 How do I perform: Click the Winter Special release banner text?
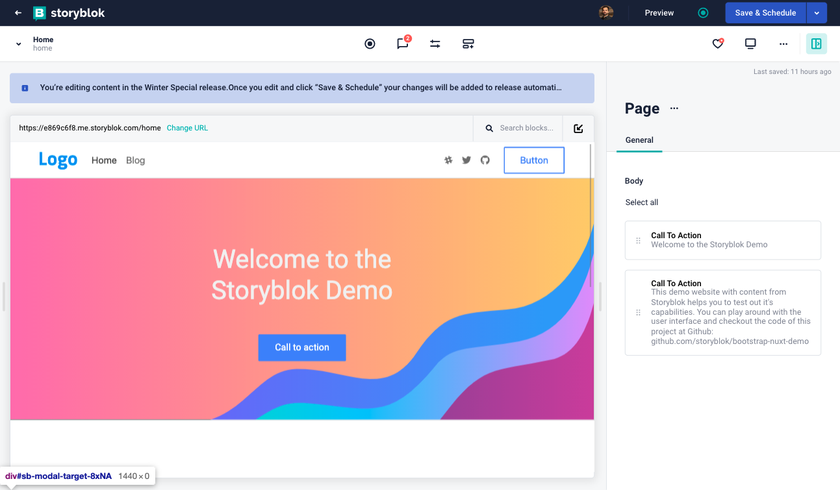point(301,87)
